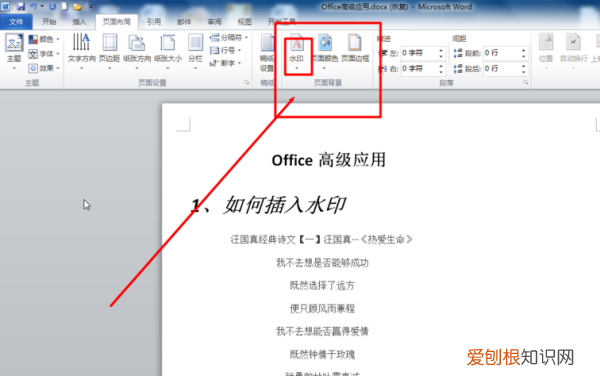The height and width of the screenshot is (376, 600).
Task: Select Page Layout (页面布局) tab
Action: pos(117,22)
